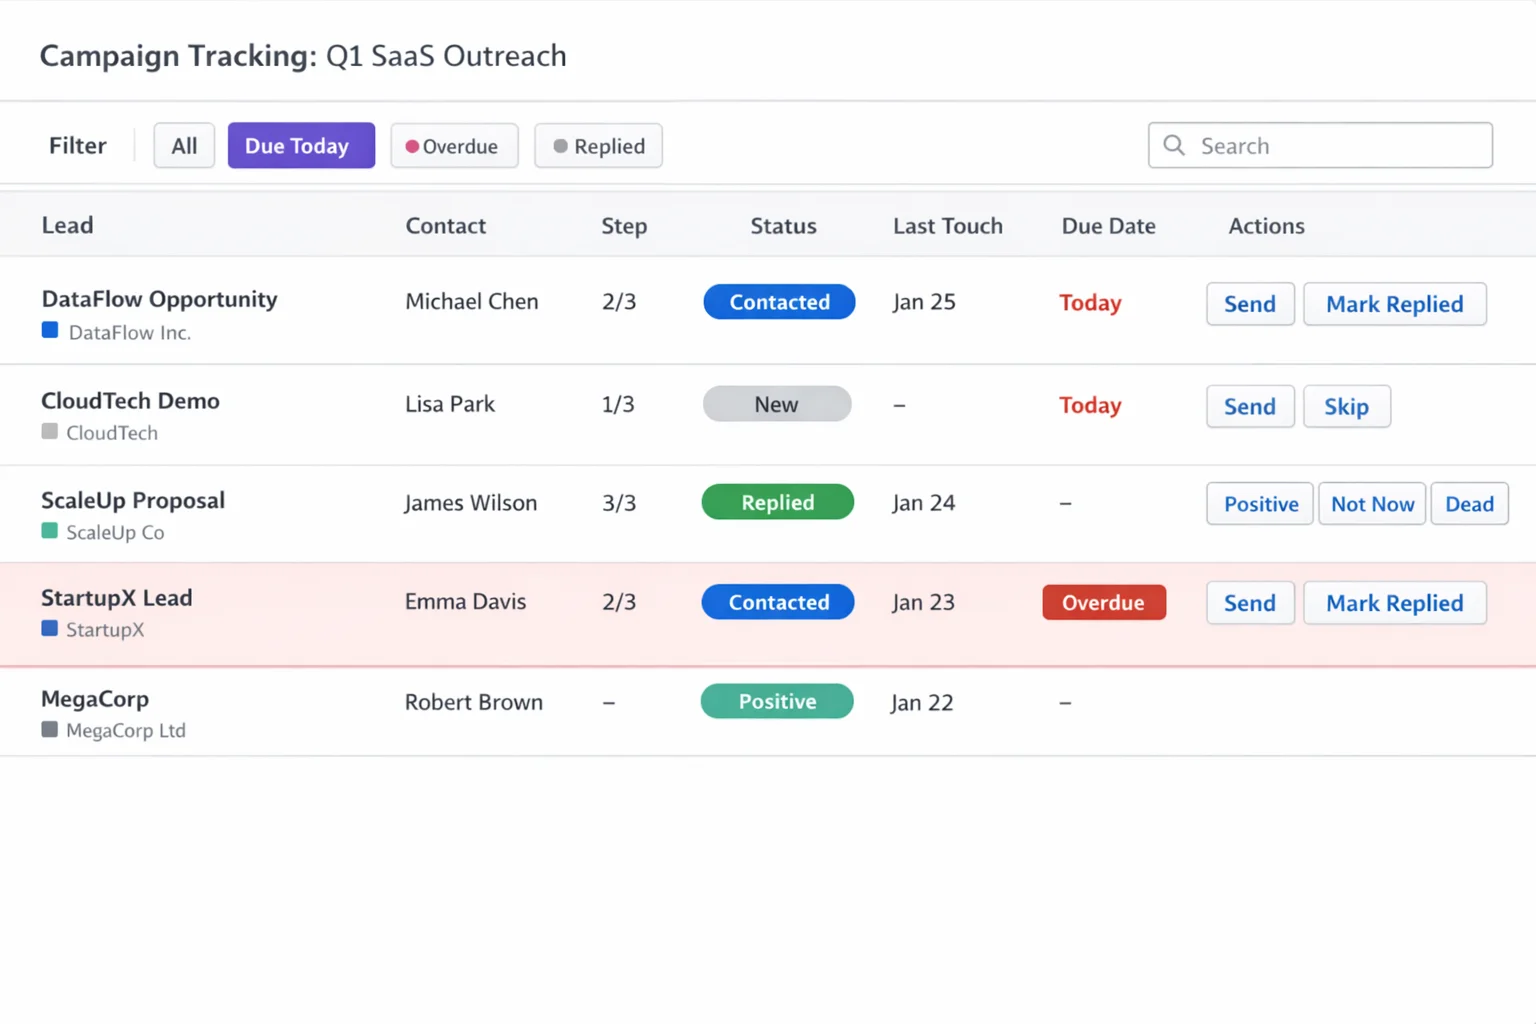
Task: Open the Replied status badge for James Wilson
Action: pos(777,502)
